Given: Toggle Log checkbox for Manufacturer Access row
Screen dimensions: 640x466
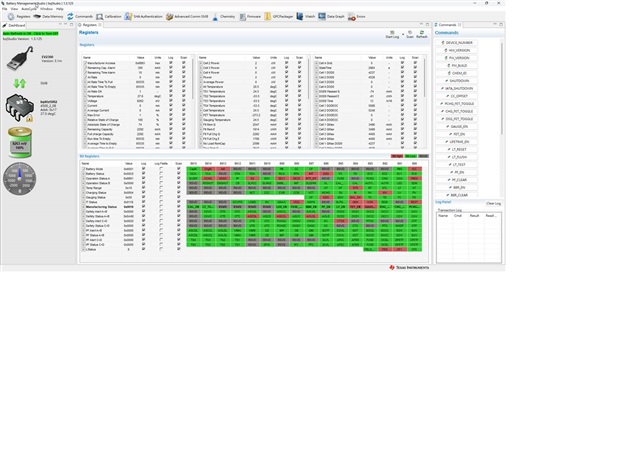Looking at the screenshot, I should click(171, 63).
